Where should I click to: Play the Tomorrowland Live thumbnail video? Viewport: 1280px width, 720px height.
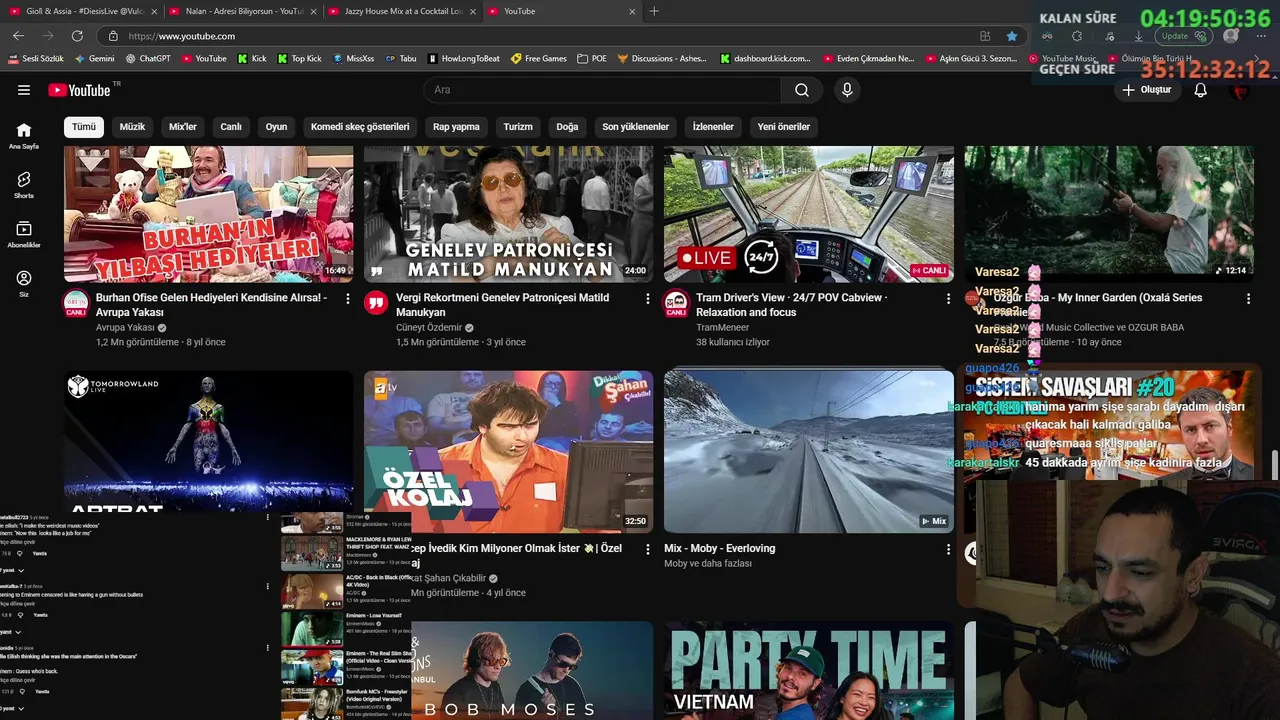click(208, 440)
